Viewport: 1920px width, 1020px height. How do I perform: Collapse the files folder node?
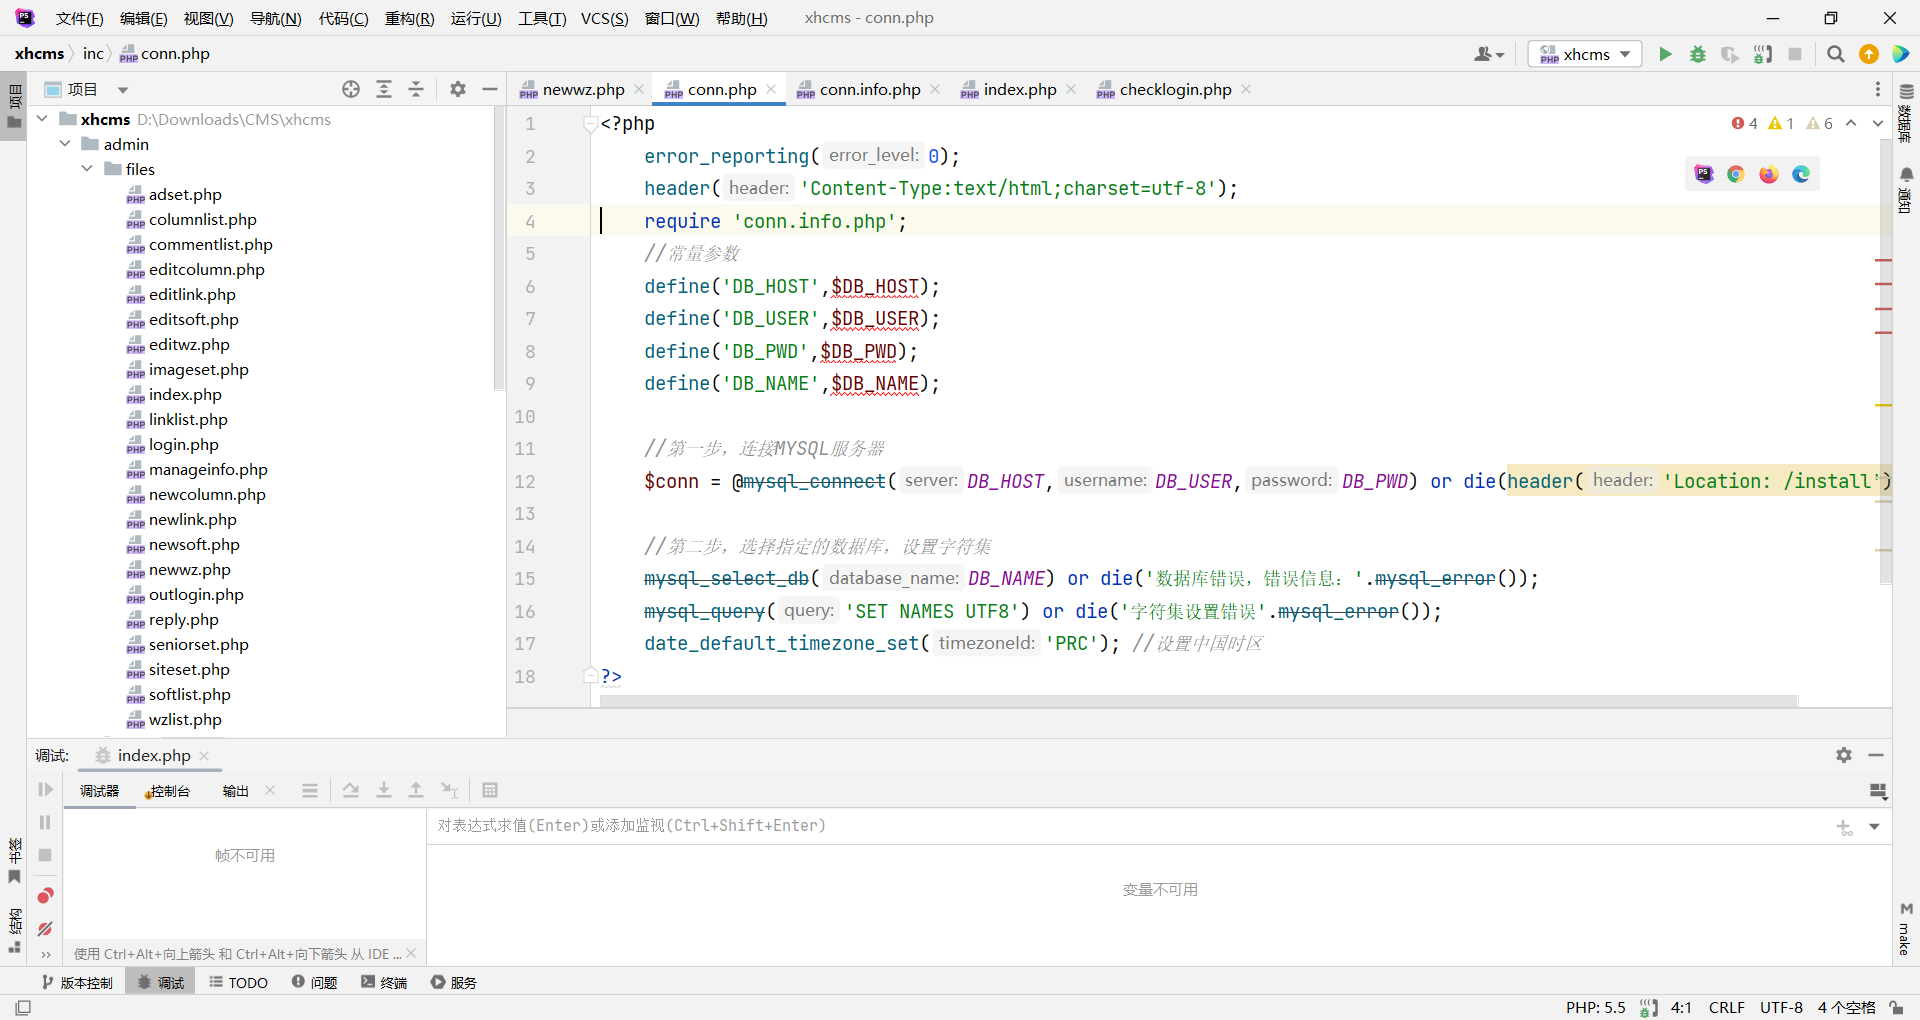[88, 169]
